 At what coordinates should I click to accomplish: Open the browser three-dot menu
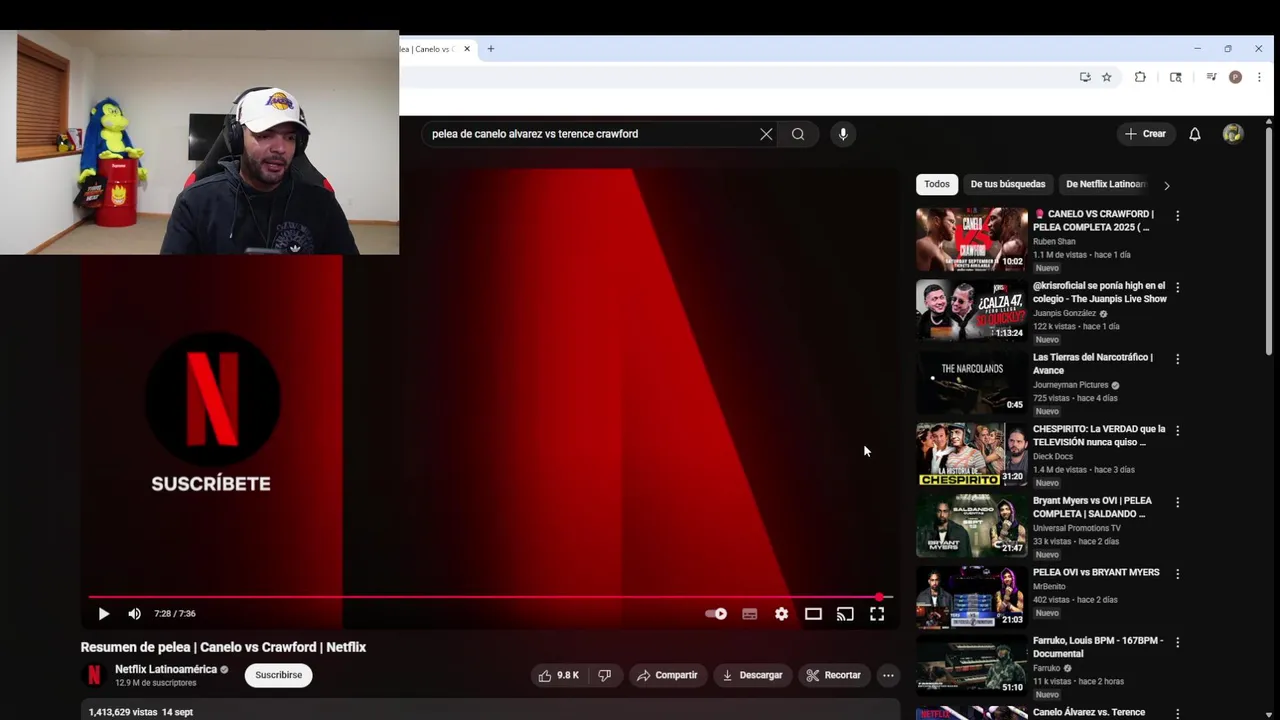point(1259,77)
